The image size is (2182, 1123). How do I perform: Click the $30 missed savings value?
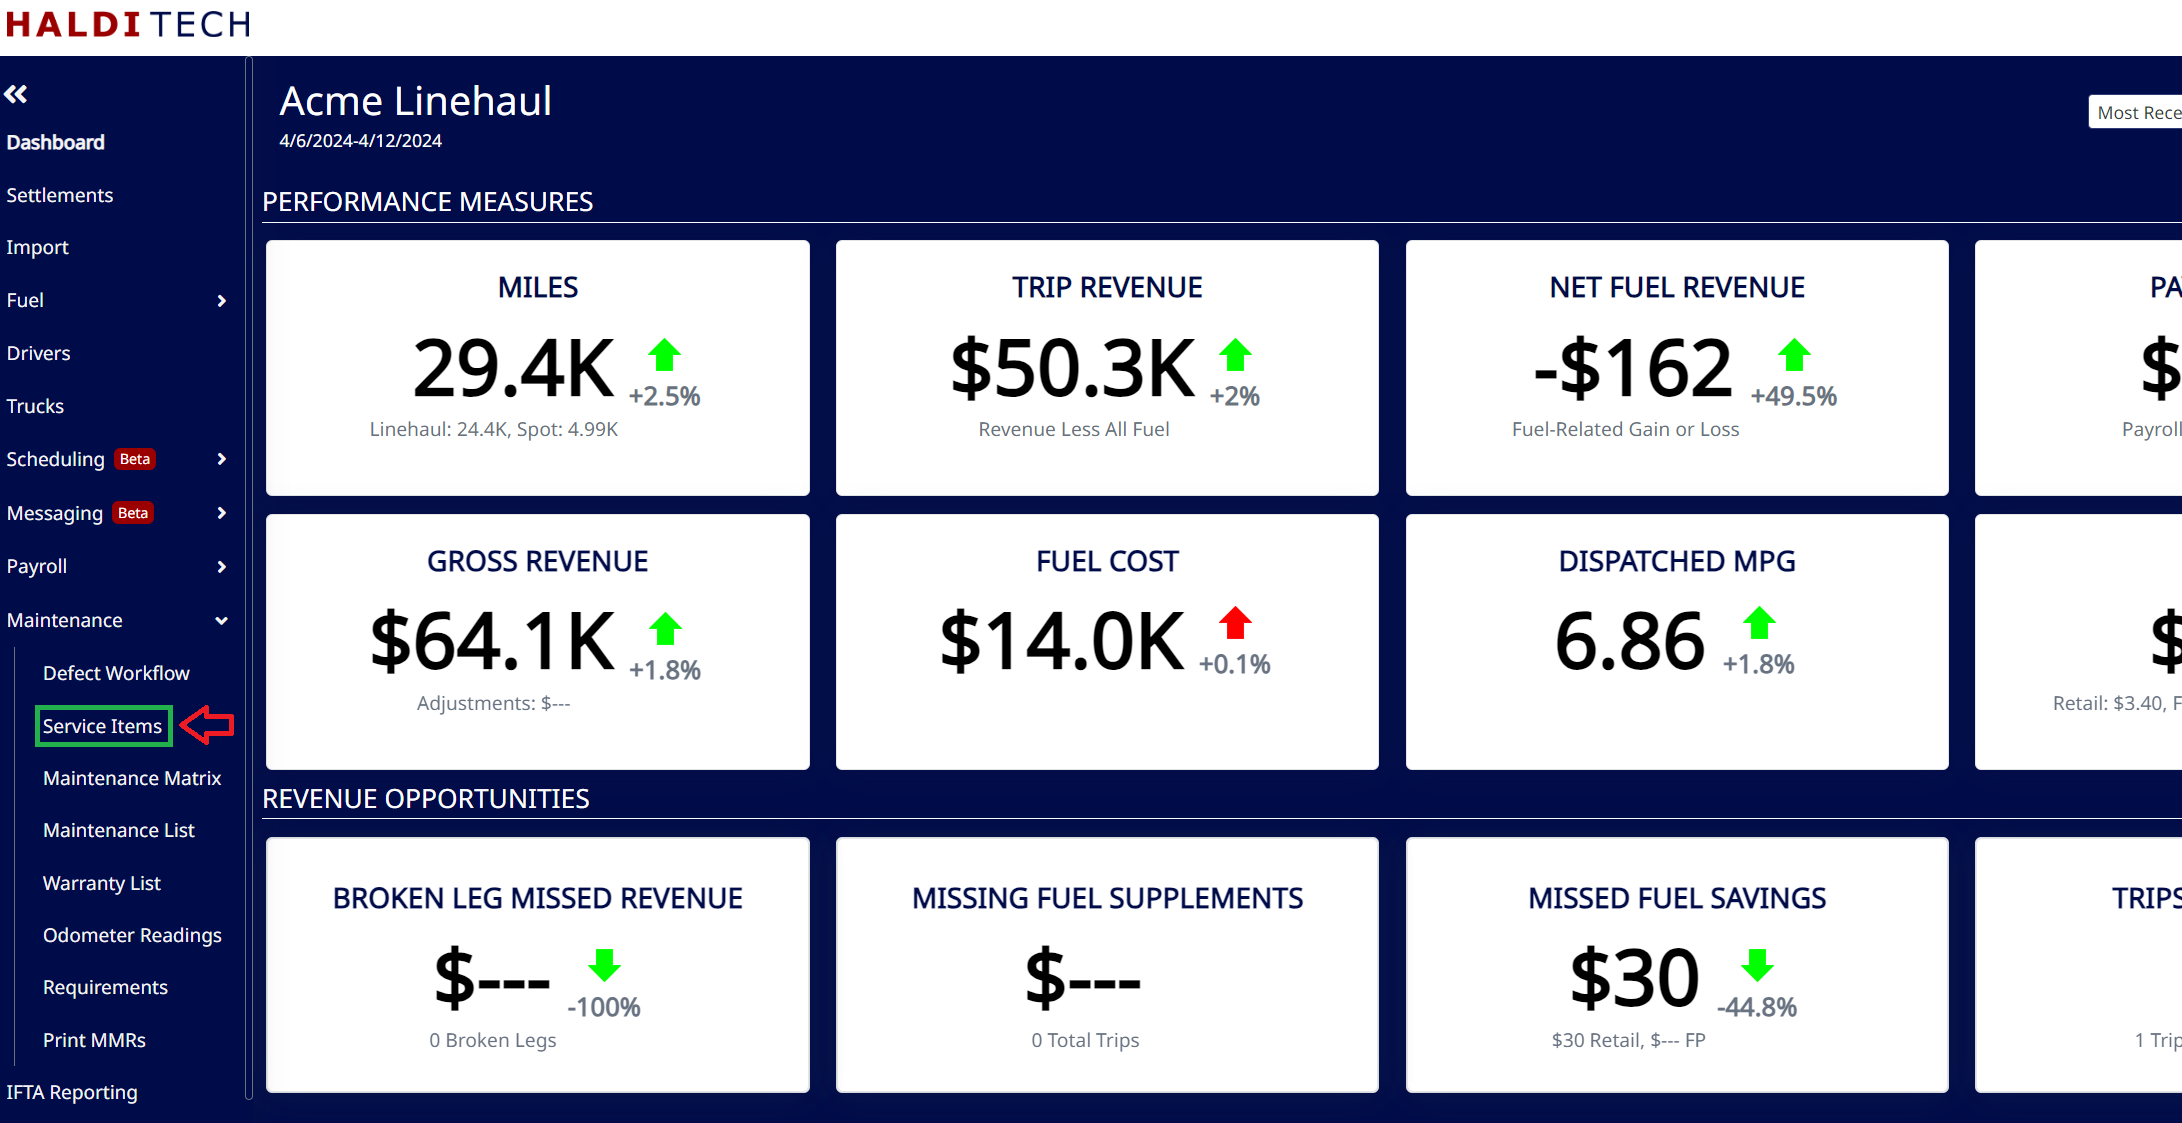point(1634,979)
